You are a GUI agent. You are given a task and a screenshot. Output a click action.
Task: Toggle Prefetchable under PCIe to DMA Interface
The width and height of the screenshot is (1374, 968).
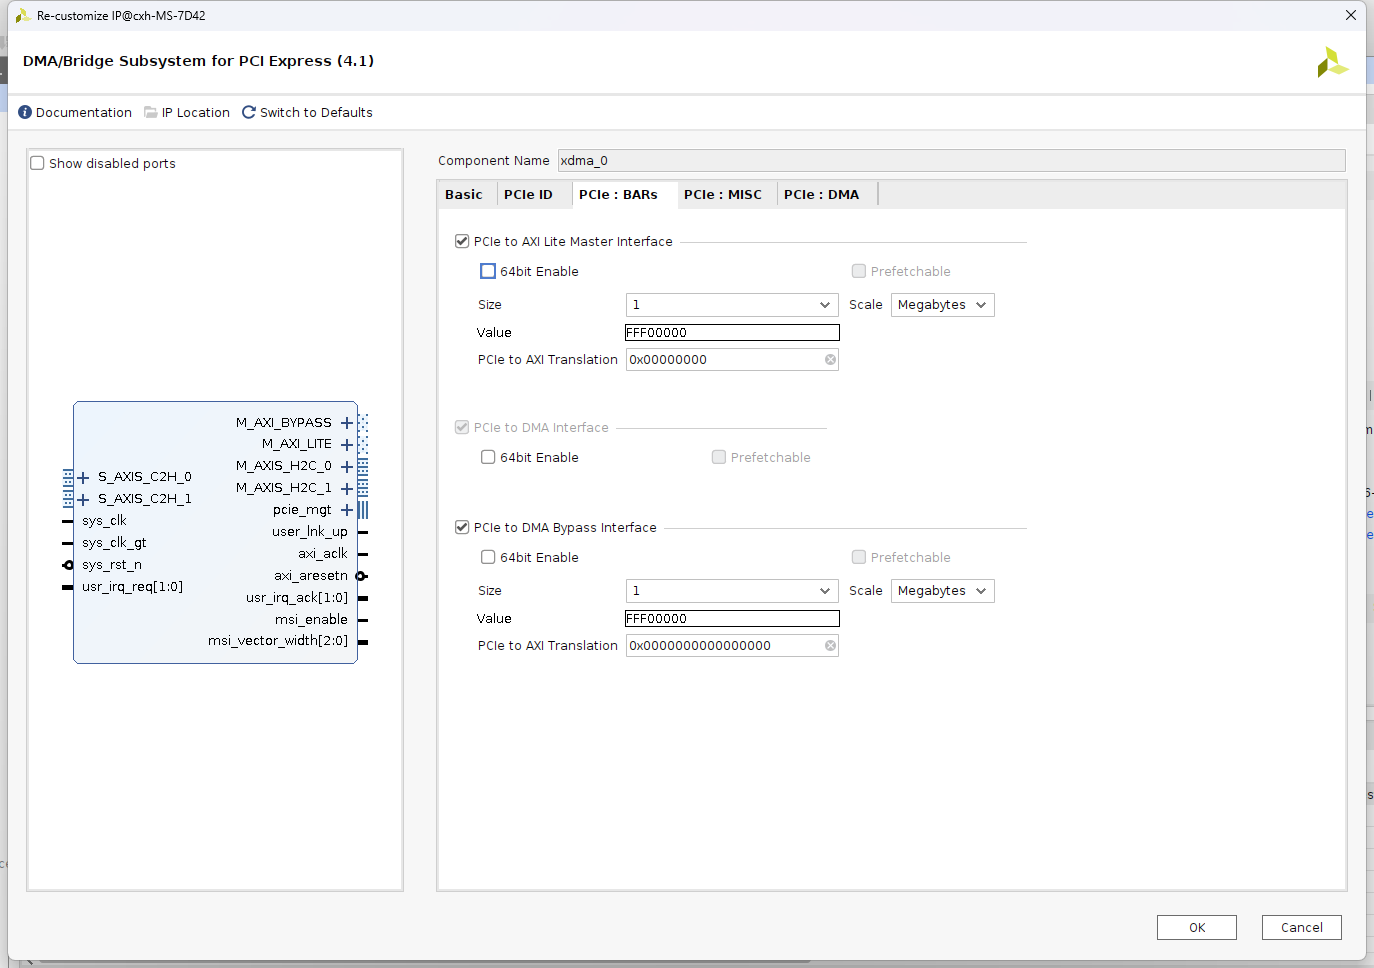[x=719, y=457]
